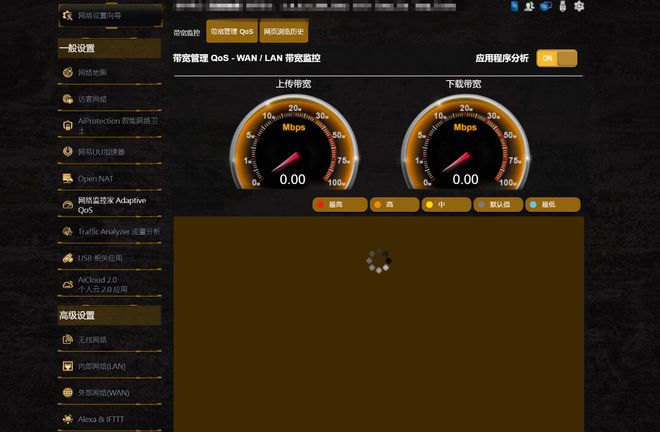Select the red 最高 priority label
Viewport: 660px width, 432px height.
click(339, 204)
